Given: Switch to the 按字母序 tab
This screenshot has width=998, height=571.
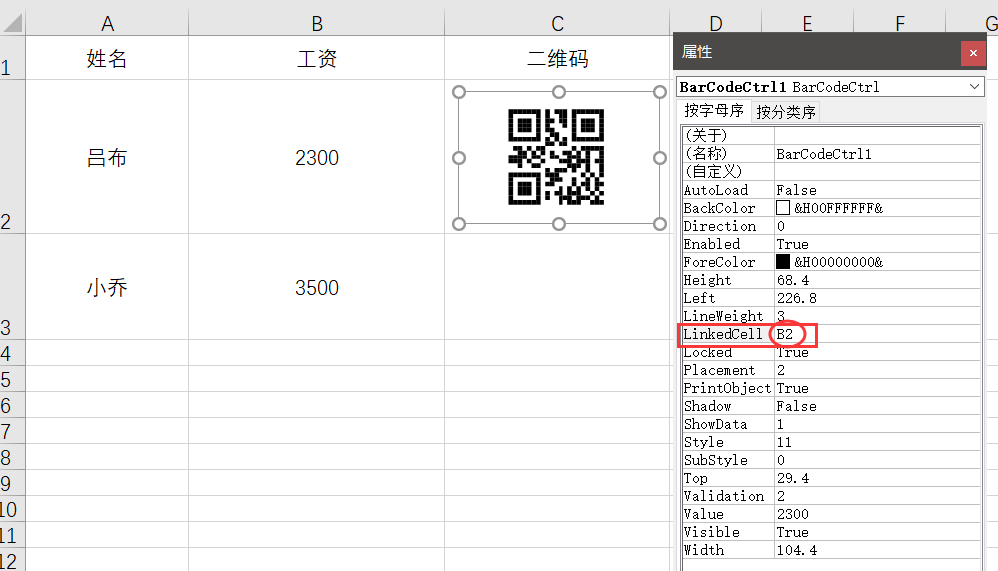Looking at the screenshot, I should point(713,111).
